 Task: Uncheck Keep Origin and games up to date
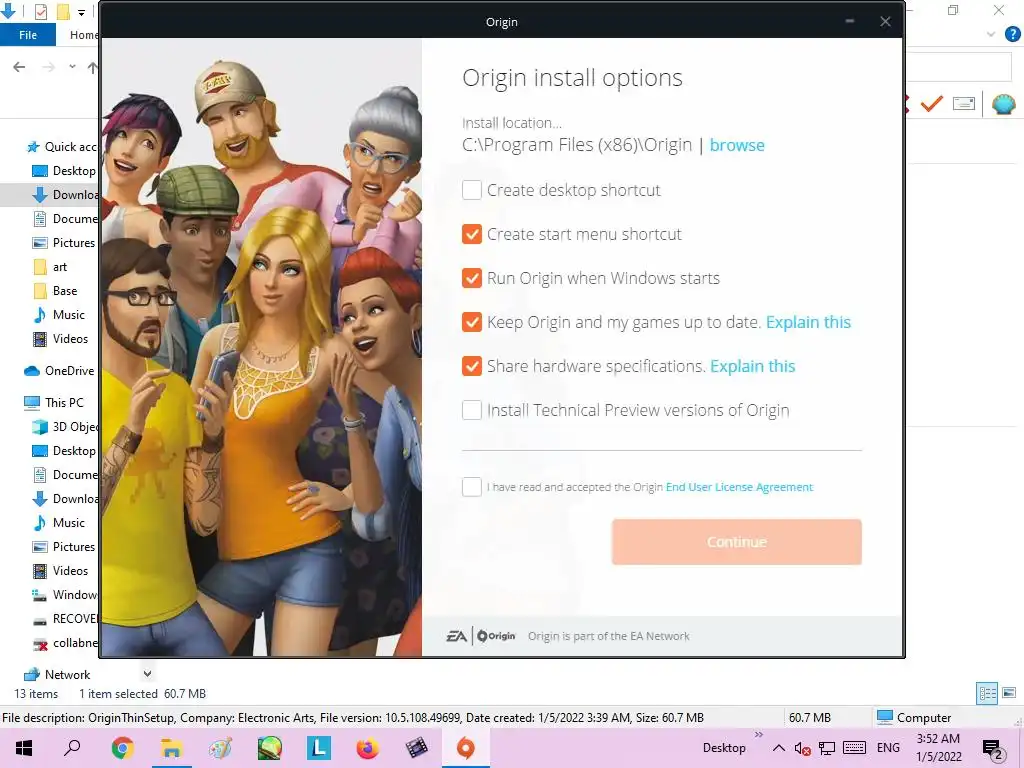[472, 322]
